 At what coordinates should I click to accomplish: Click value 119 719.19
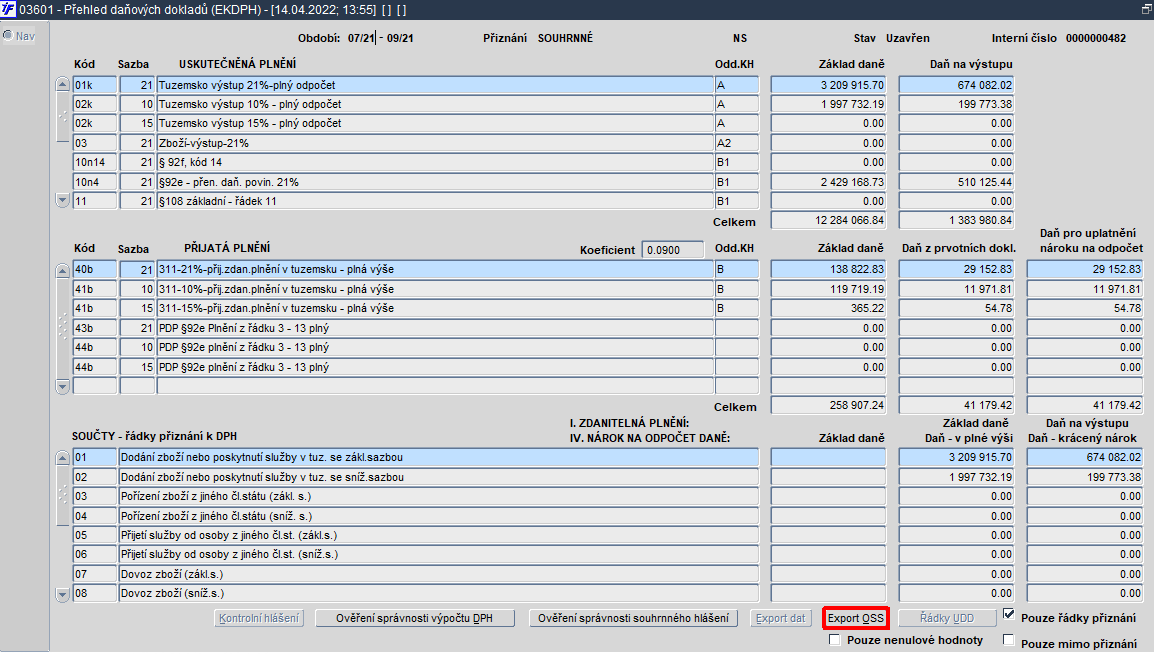(x=828, y=289)
